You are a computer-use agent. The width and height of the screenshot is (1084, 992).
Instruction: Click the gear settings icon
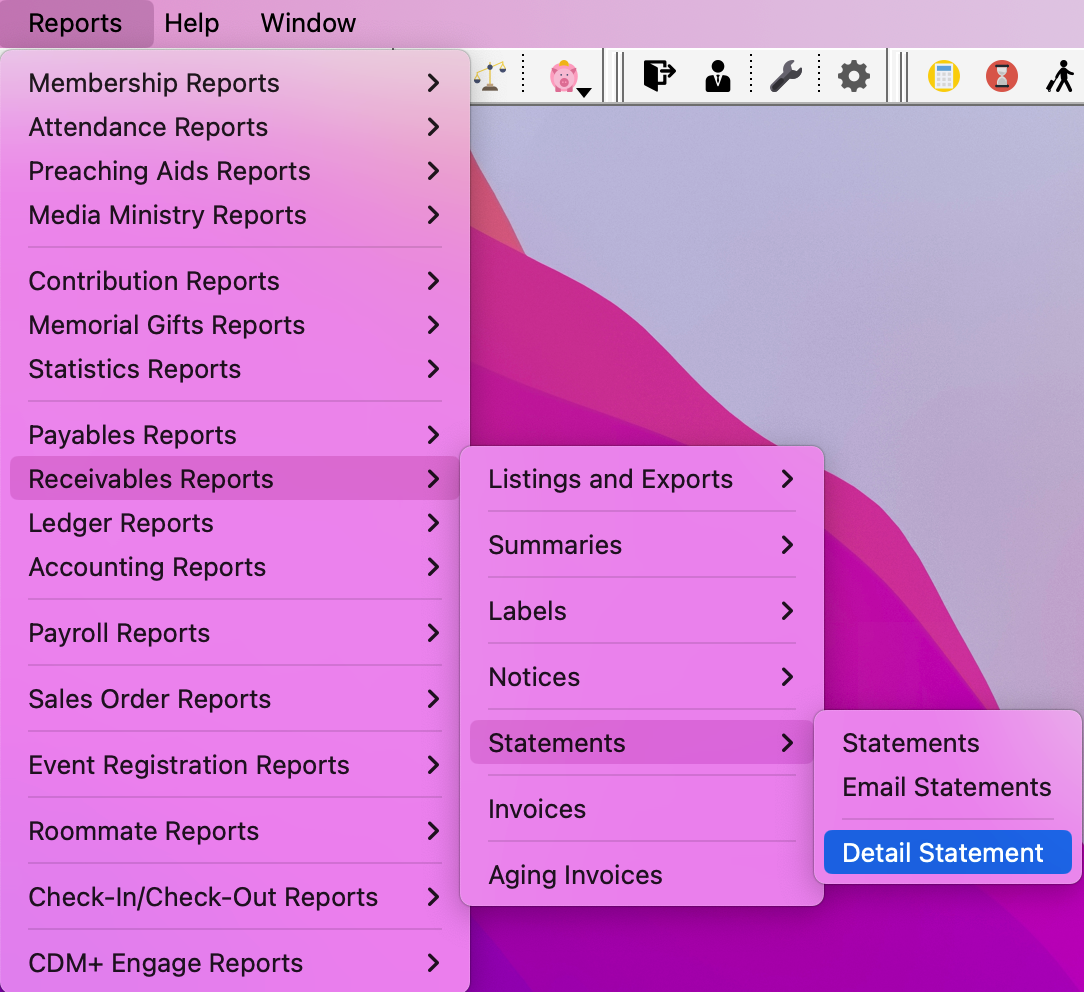pos(853,76)
